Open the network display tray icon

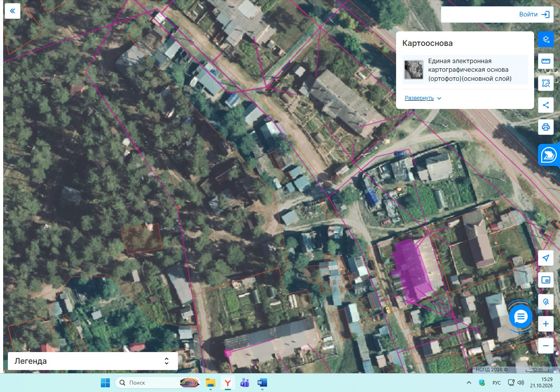pos(511,383)
